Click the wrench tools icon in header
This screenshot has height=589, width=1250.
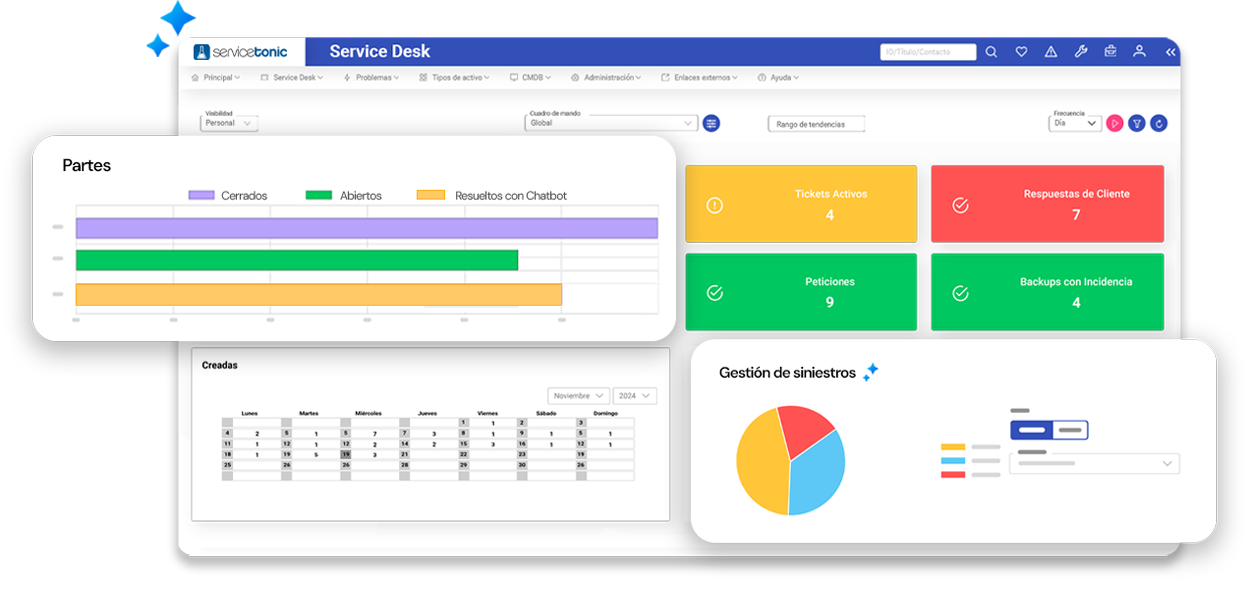pyautogui.click(x=1081, y=51)
